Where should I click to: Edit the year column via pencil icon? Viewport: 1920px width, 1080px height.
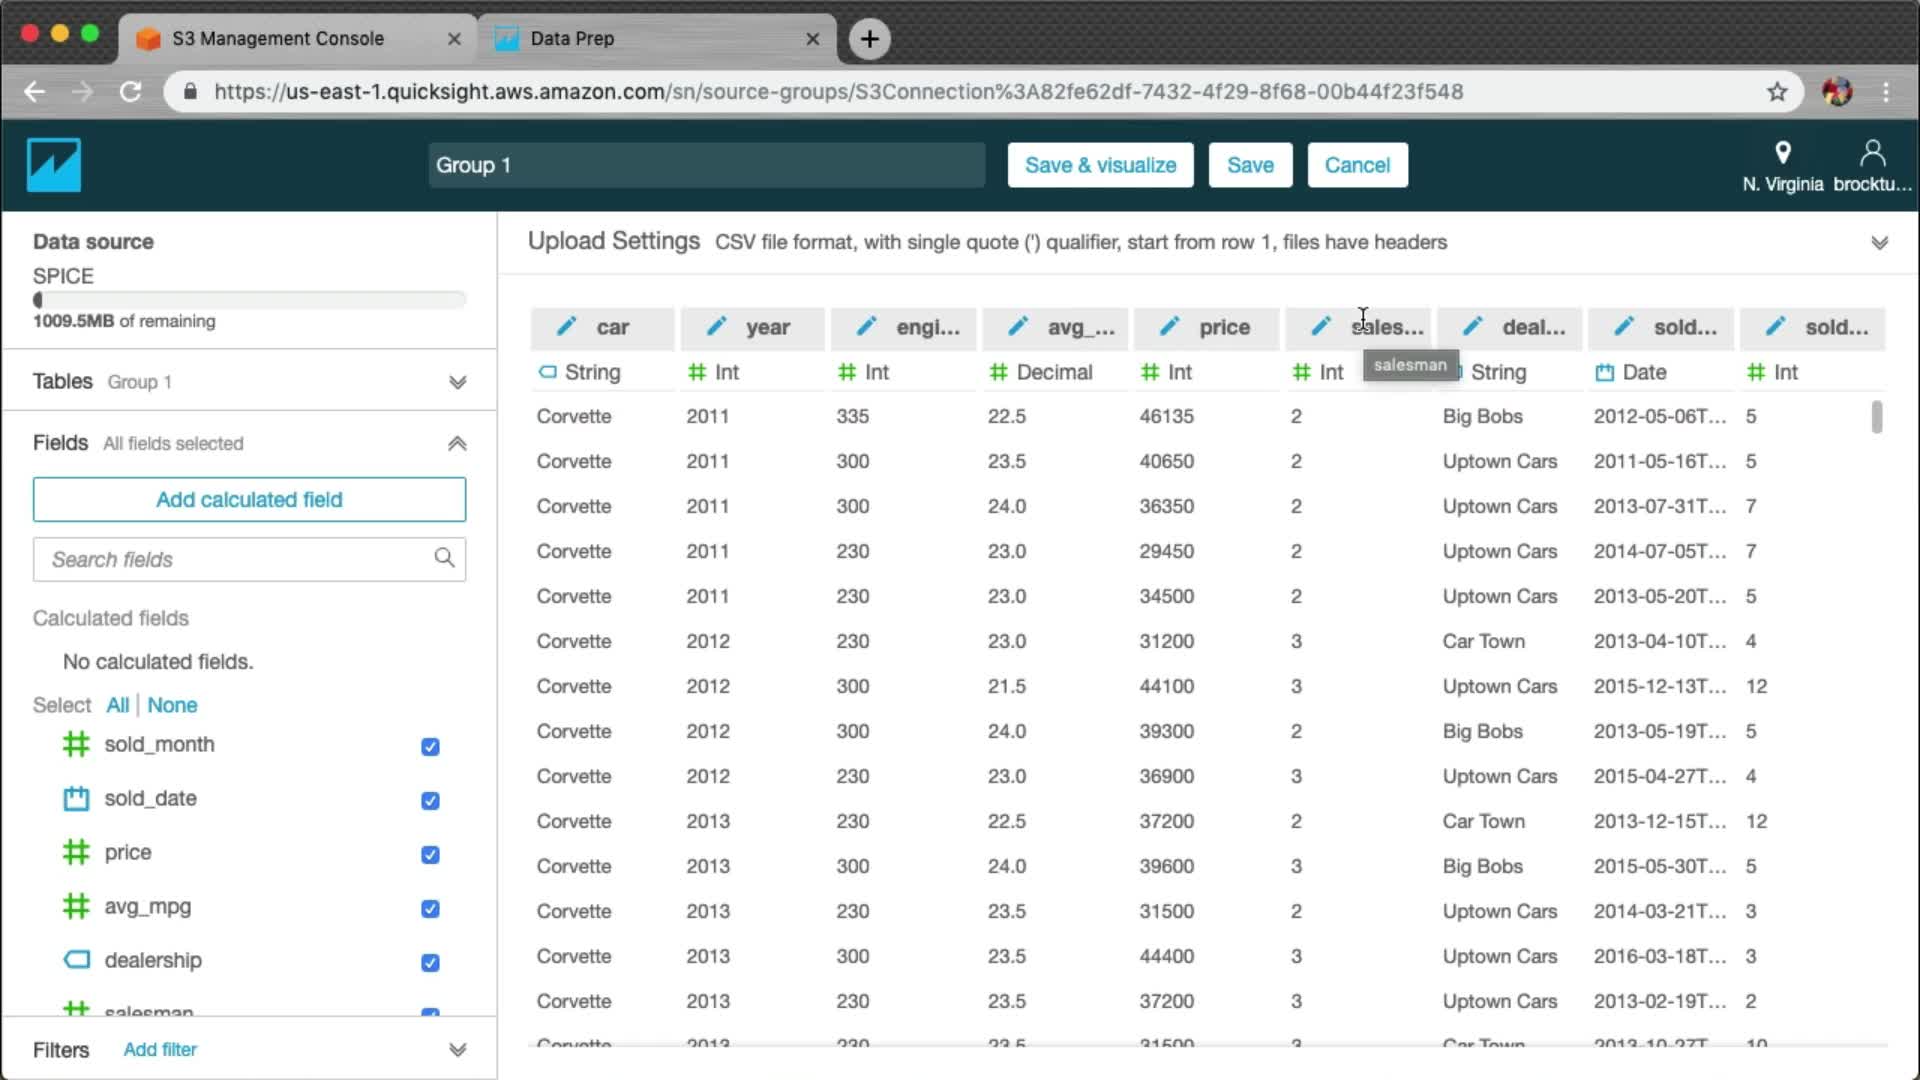[717, 327]
